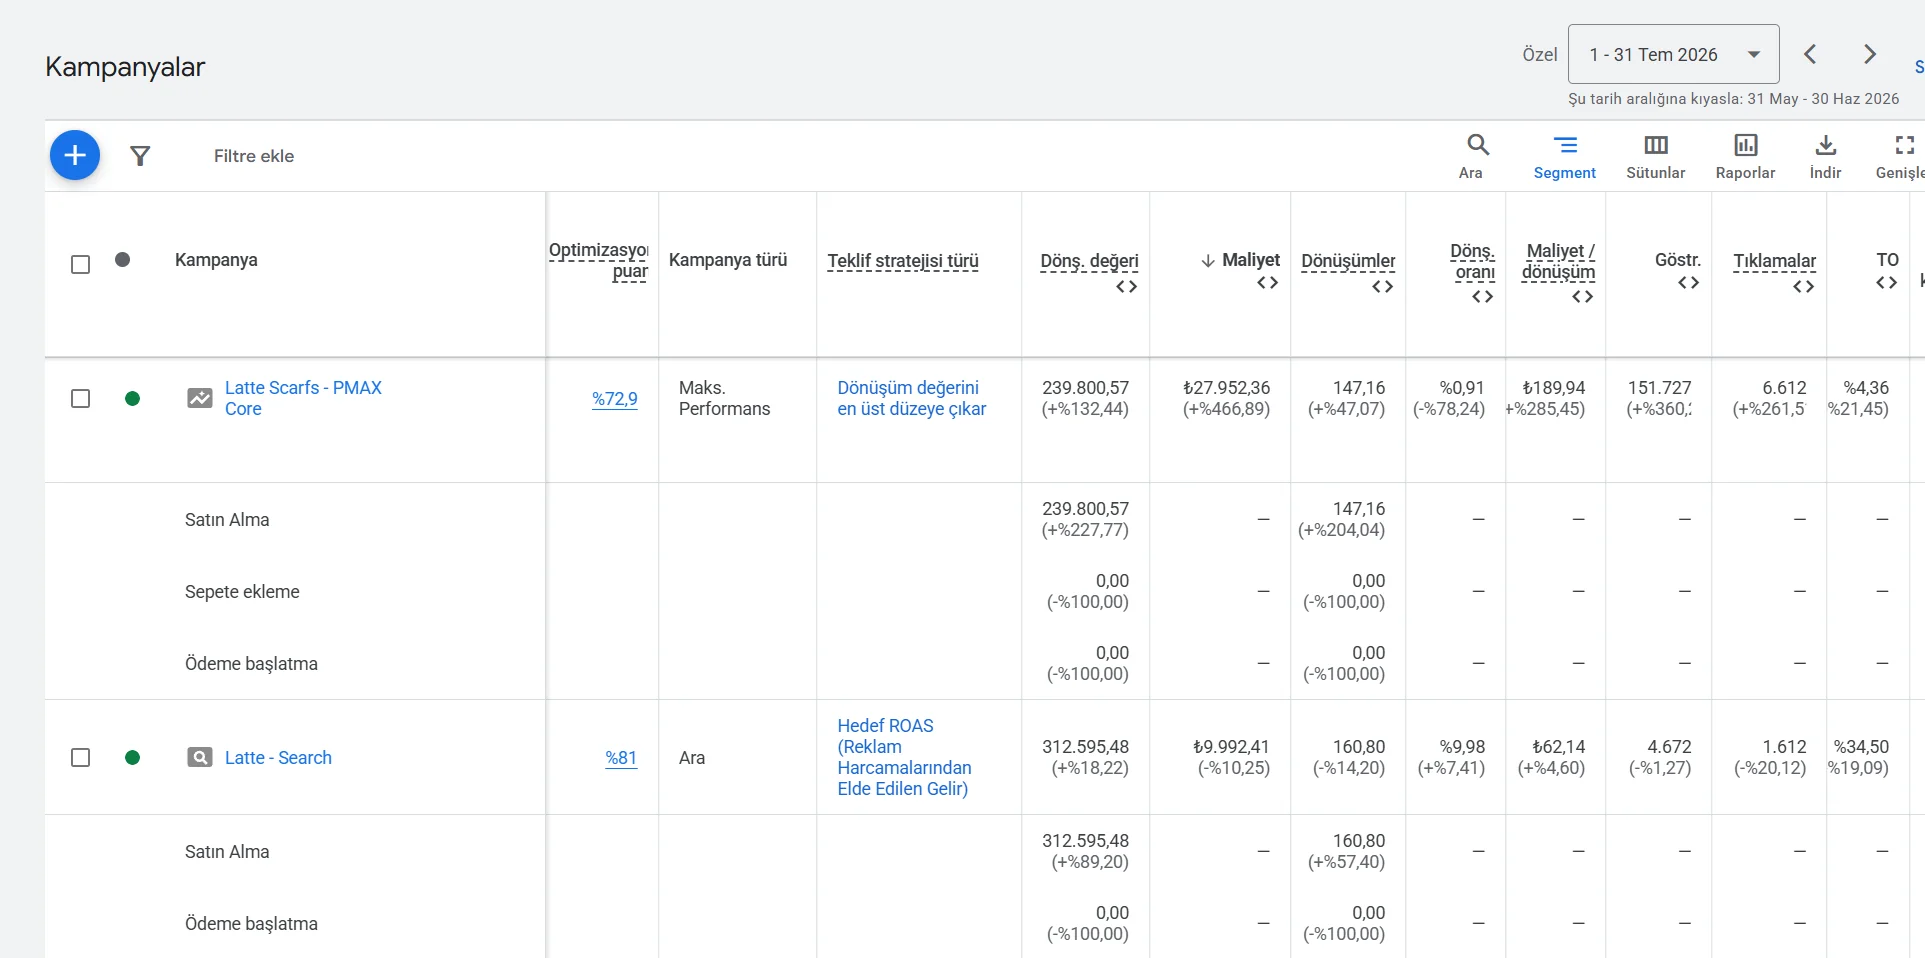
Task: Open the Segment menu
Action: point(1565,157)
